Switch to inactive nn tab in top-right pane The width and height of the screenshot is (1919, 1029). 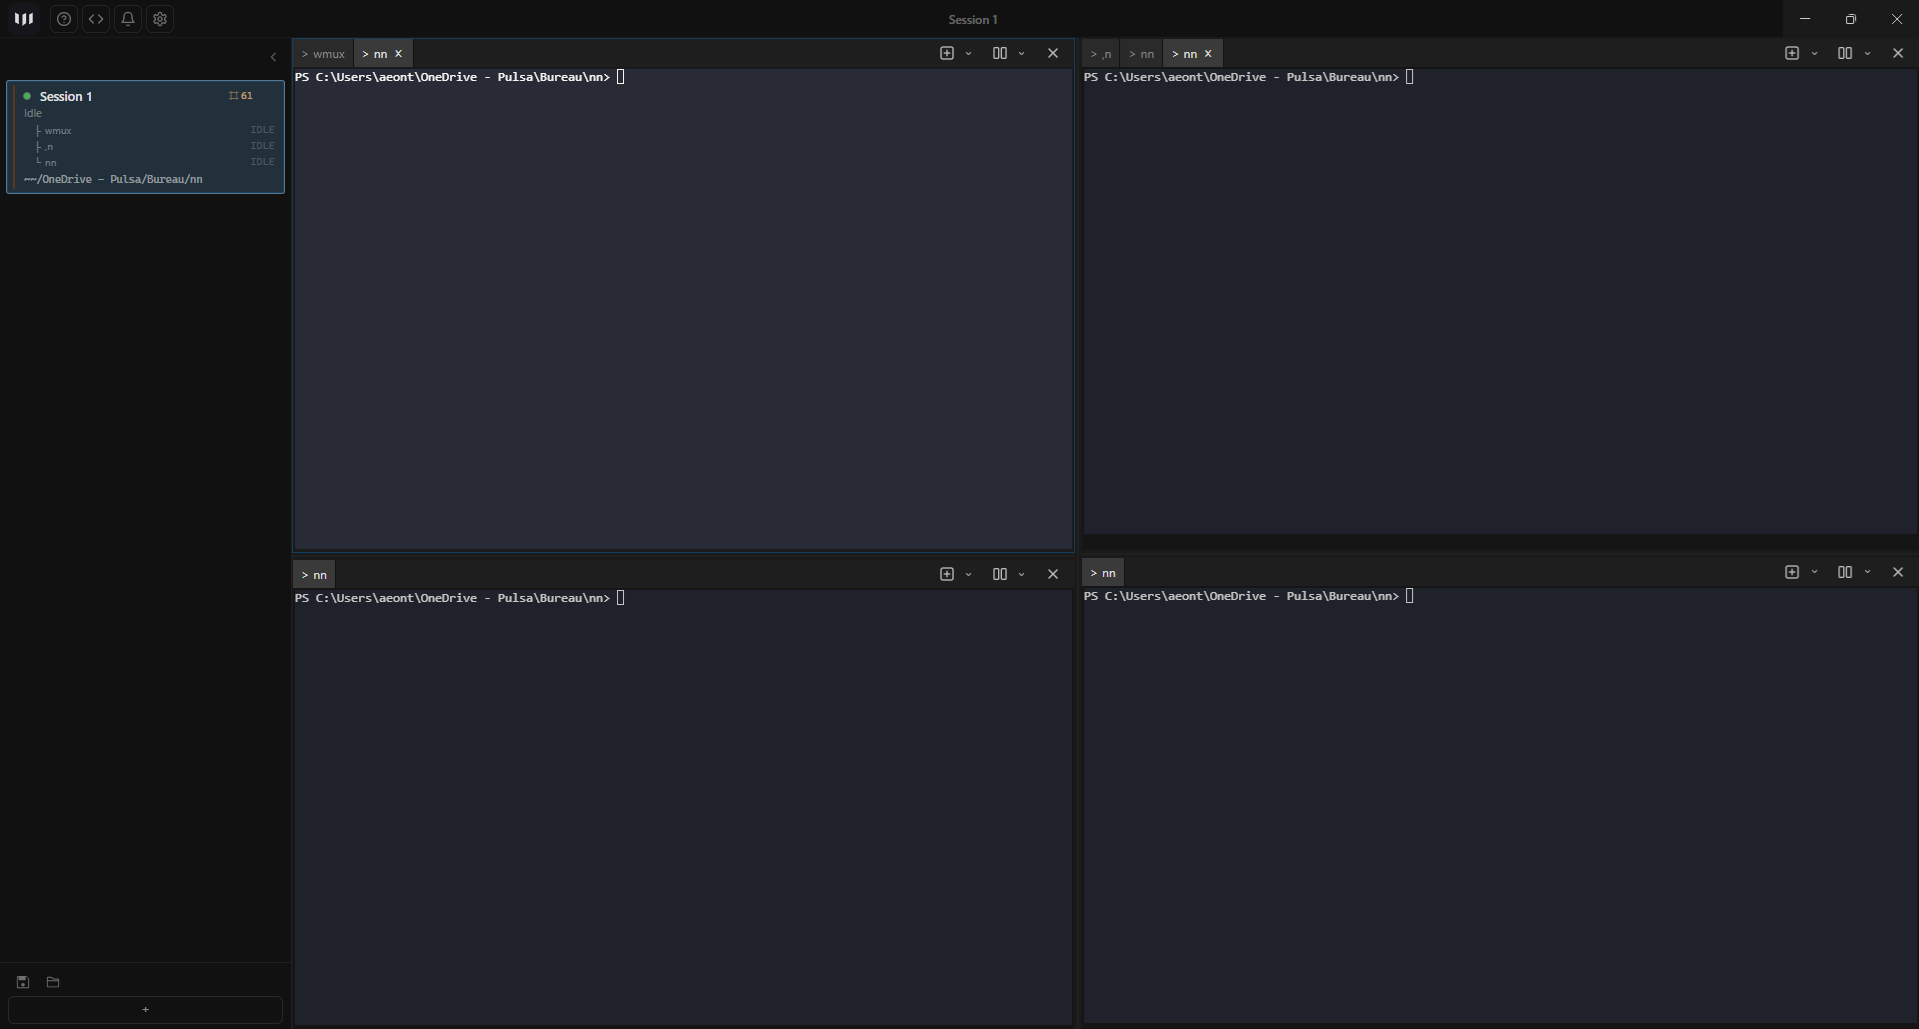pyautogui.click(x=1141, y=54)
